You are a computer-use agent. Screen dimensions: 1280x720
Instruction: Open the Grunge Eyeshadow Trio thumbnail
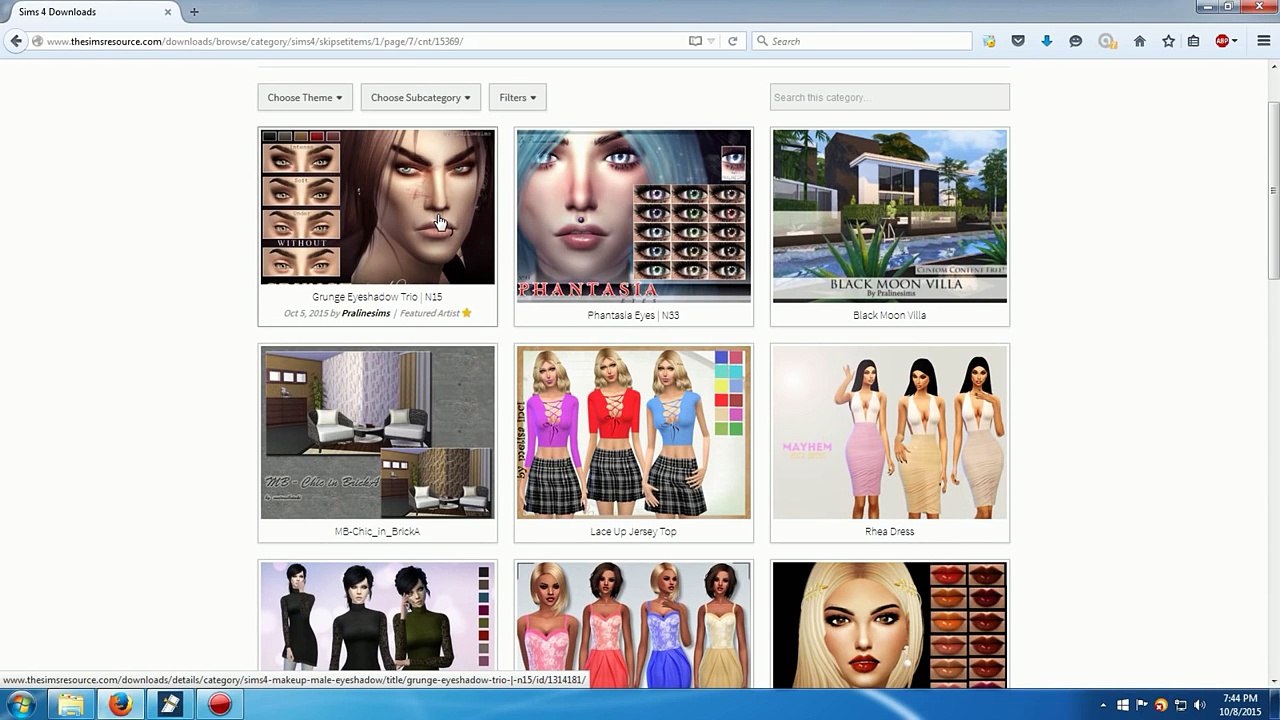coord(378,207)
